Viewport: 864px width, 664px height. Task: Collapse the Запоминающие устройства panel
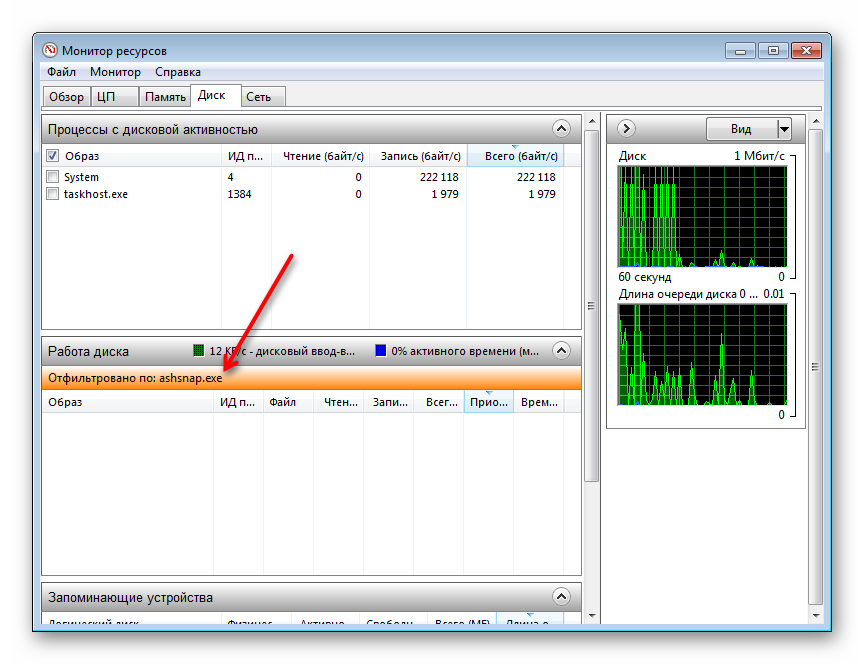pyautogui.click(x=561, y=596)
